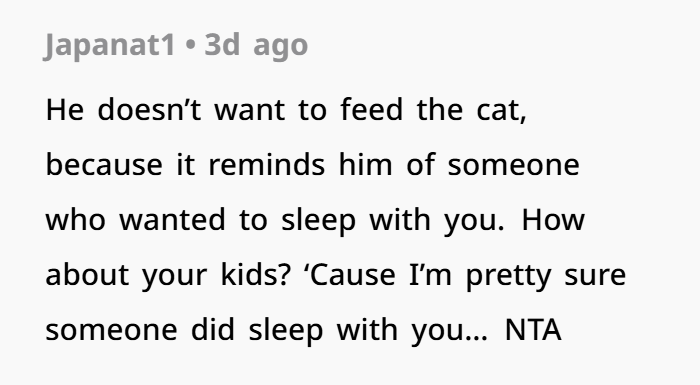The image size is (700, 385).
Task: Click the line starting "who wanted to sleep"
Action: [315, 220]
